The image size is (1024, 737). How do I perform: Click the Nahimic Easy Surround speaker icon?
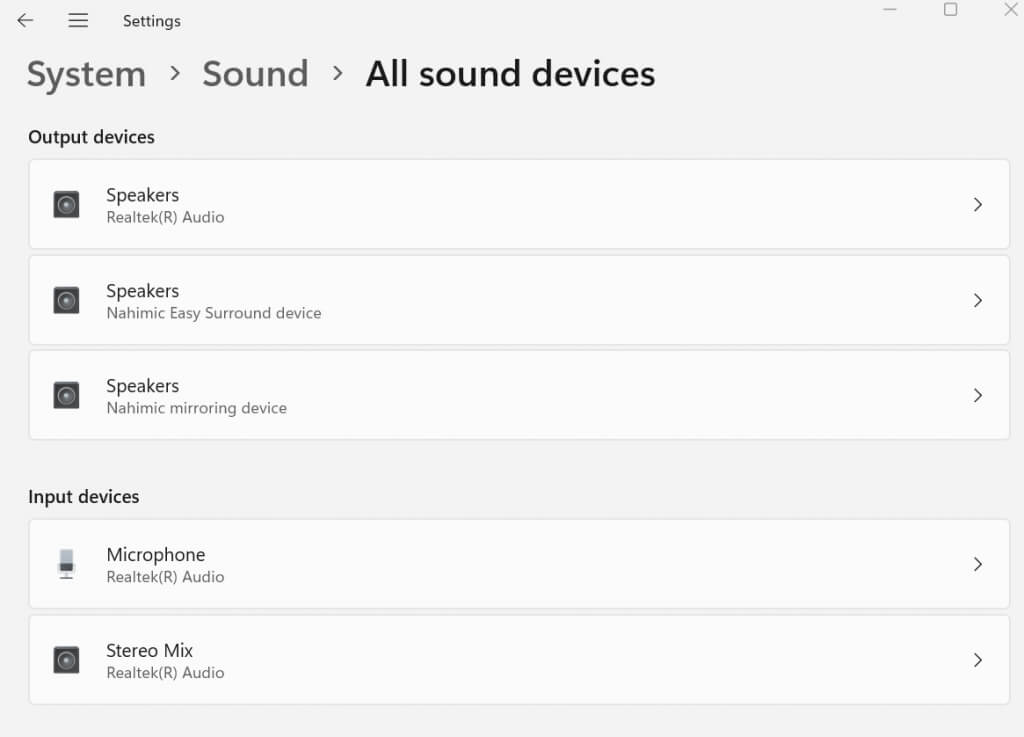tap(66, 300)
